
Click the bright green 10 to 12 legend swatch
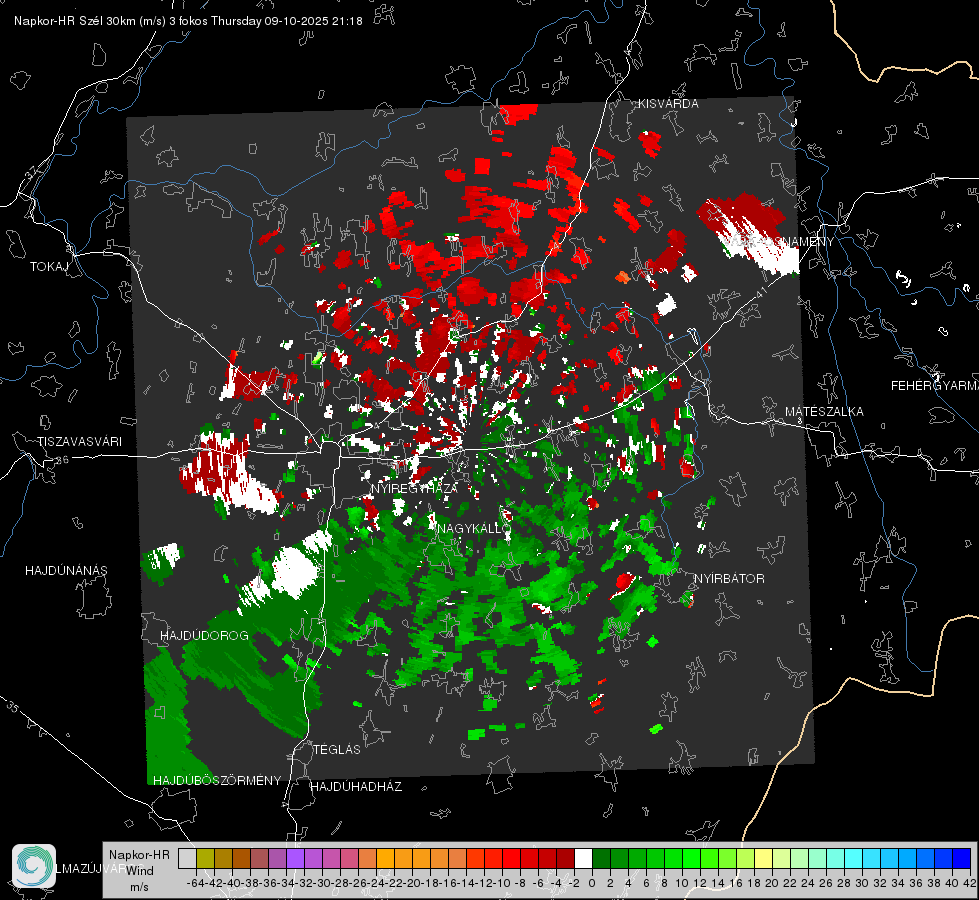click(x=691, y=859)
